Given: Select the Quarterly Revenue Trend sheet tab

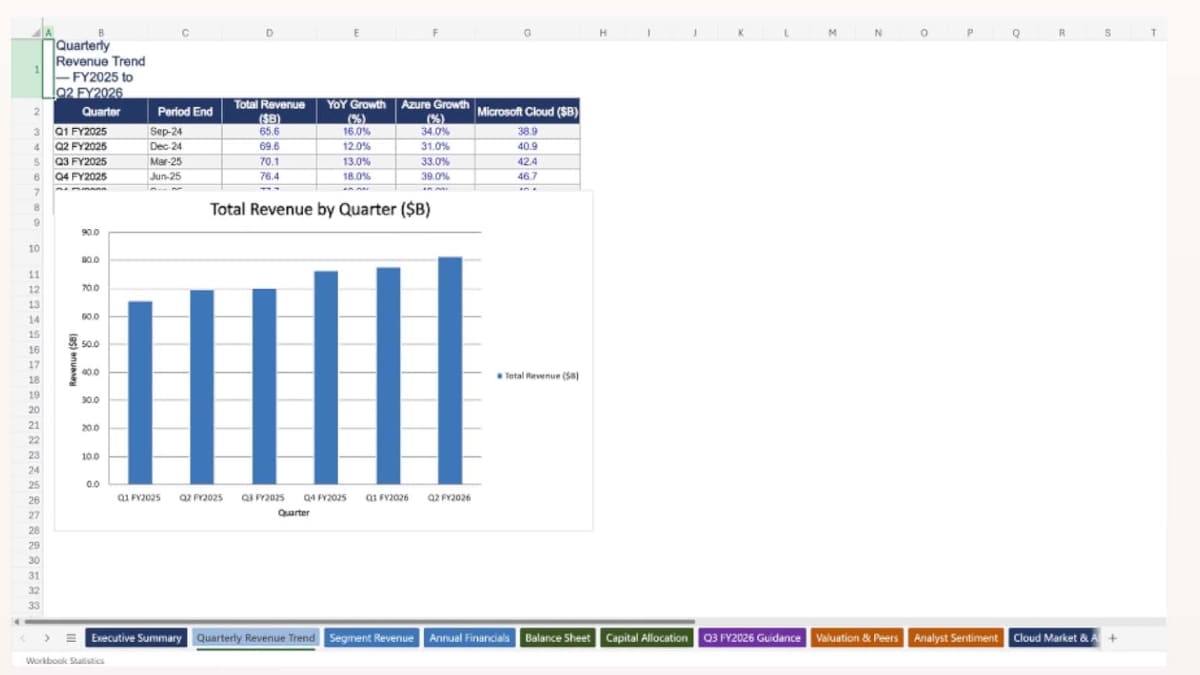Looking at the screenshot, I should [256, 637].
